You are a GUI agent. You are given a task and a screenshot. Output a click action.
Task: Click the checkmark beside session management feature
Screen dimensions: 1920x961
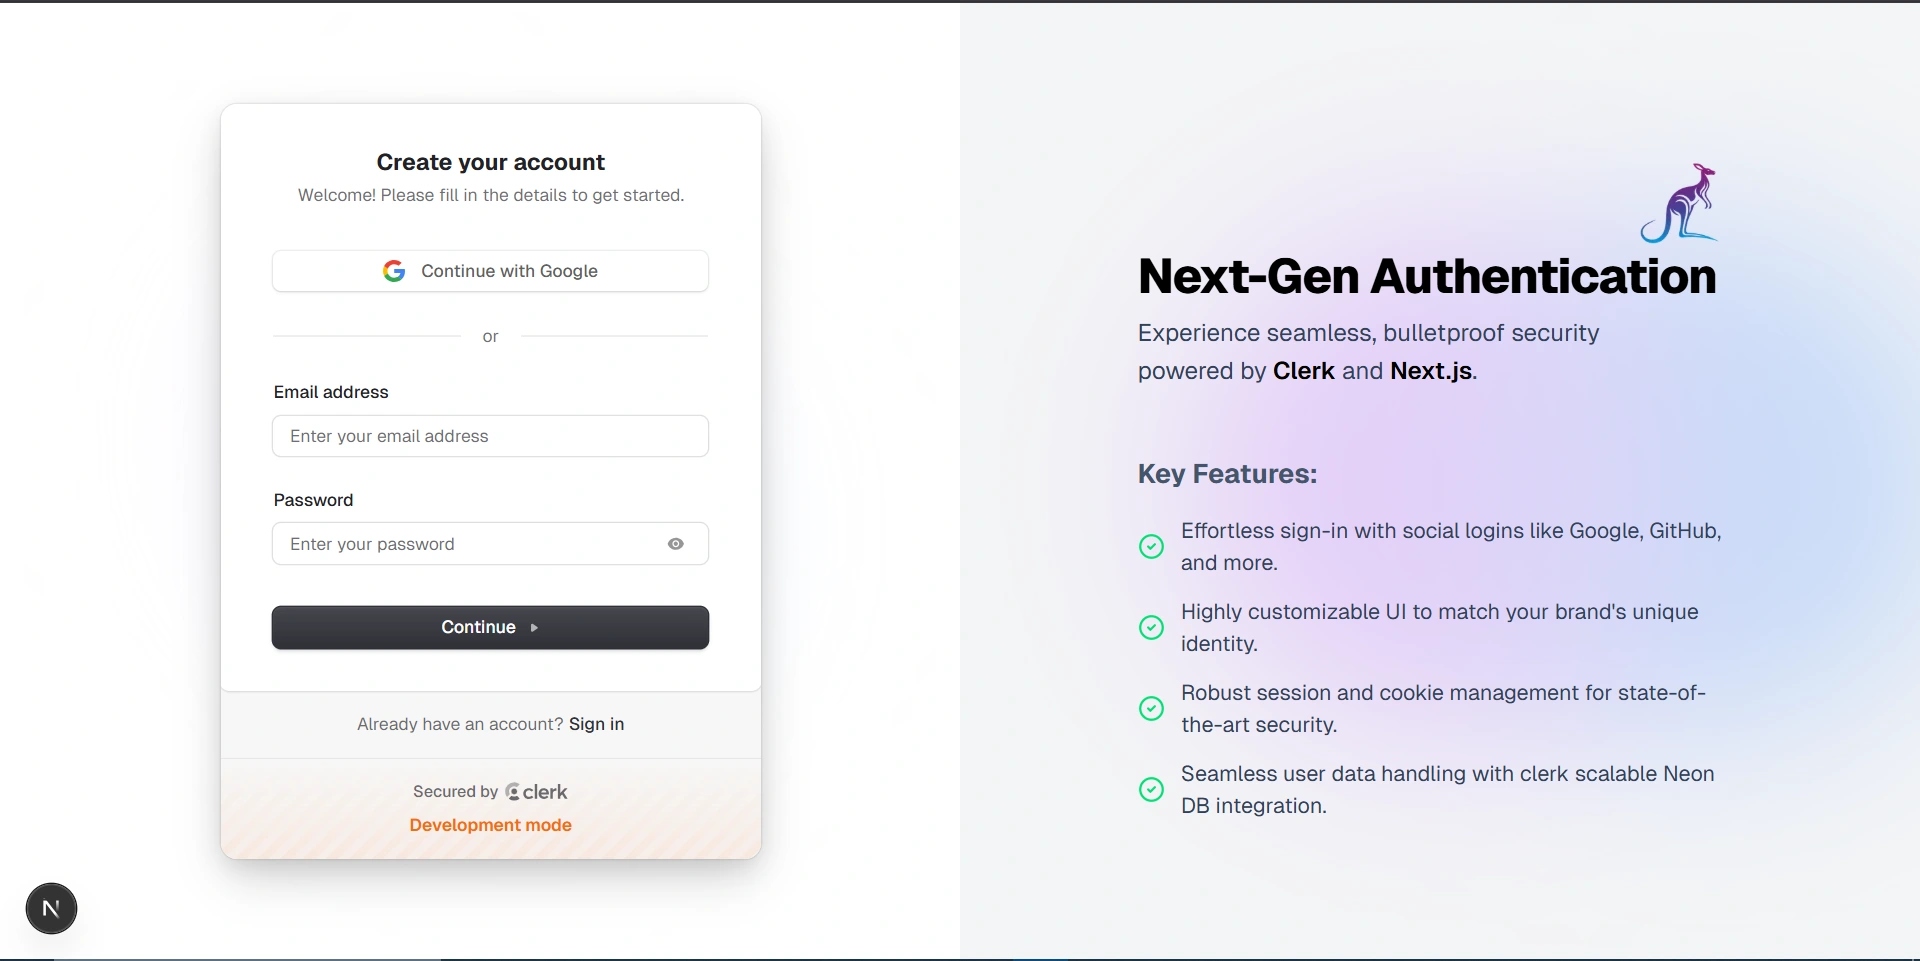pyautogui.click(x=1151, y=708)
